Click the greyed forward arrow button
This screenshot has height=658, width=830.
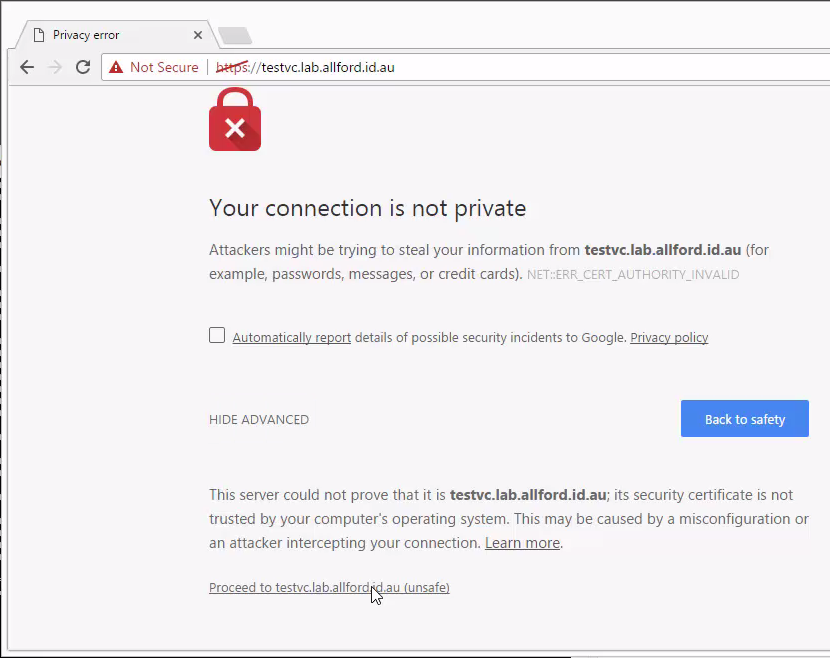tap(55, 67)
